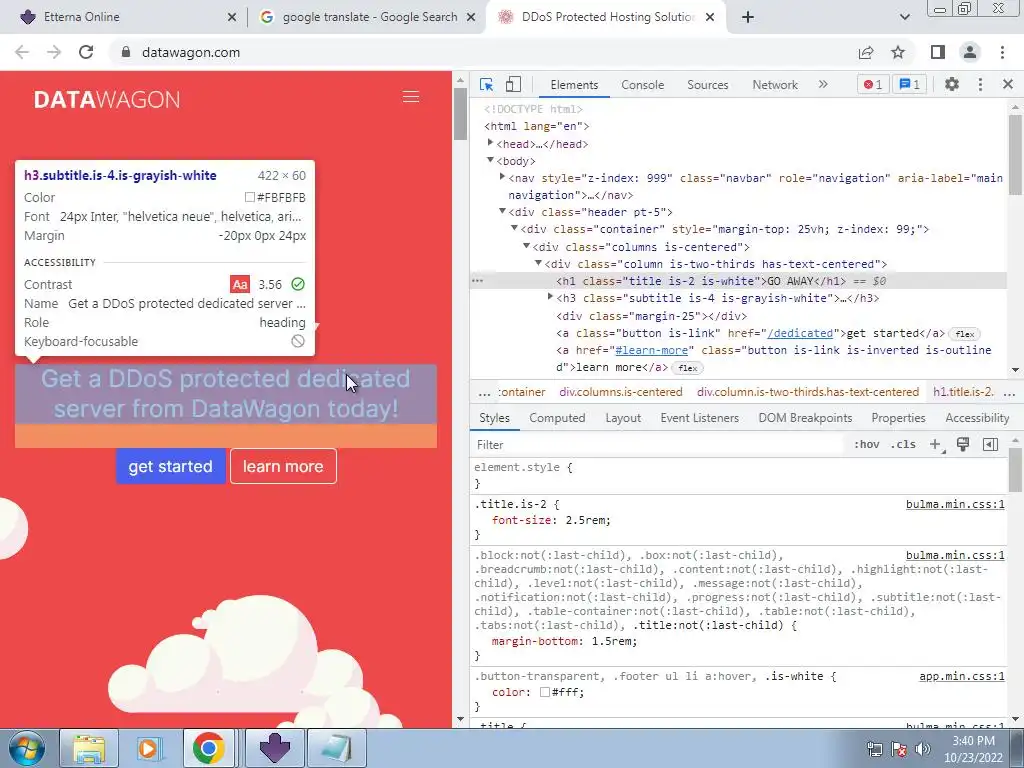The image size is (1024, 768).
Task: Open the Layout tab
Action: click(623, 418)
